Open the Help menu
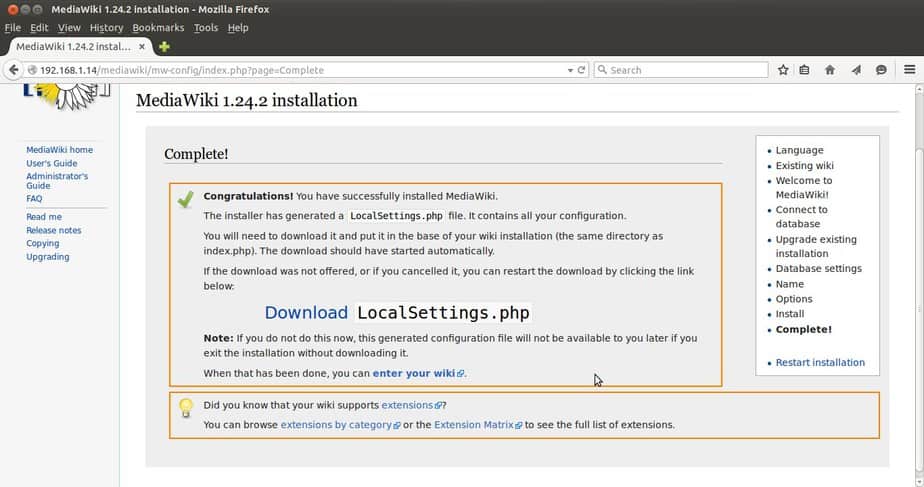Image resolution: width=924 pixels, height=487 pixels. coord(238,28)
